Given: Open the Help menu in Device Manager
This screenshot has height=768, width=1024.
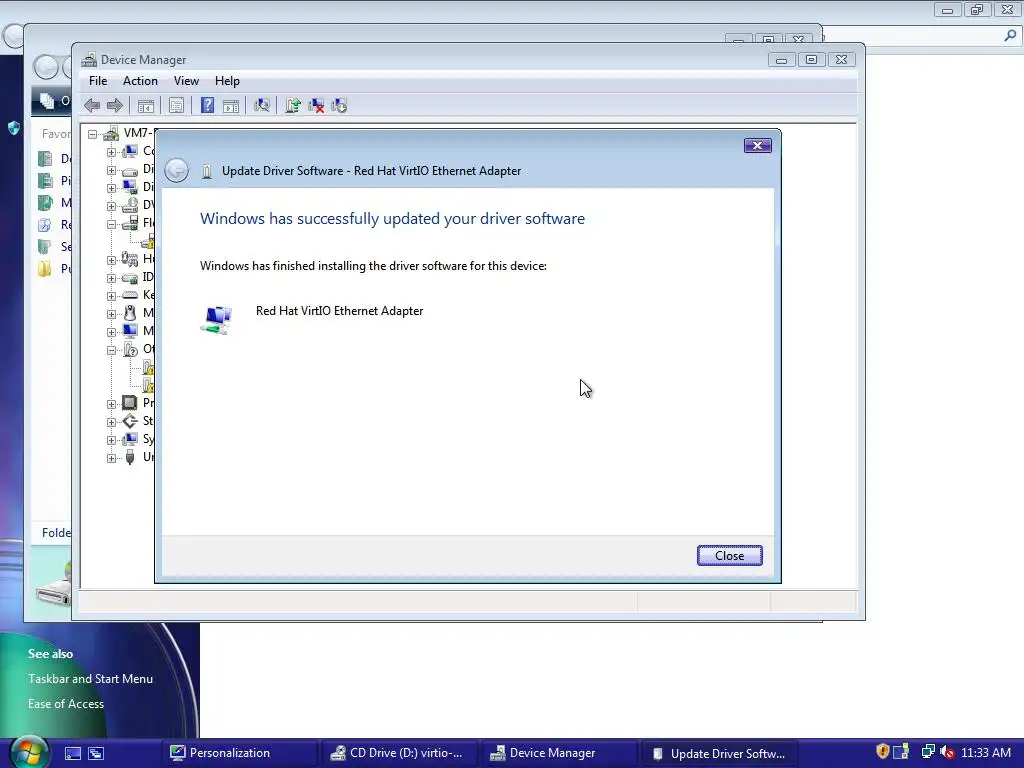Looking at the screenshot, I should (227, 81).
